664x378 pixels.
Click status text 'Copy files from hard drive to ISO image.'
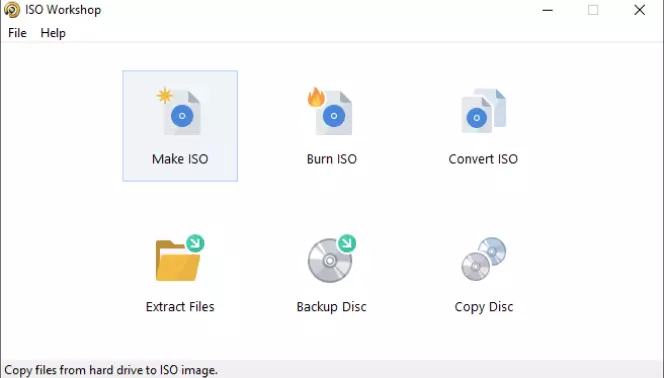click(111, 370)
